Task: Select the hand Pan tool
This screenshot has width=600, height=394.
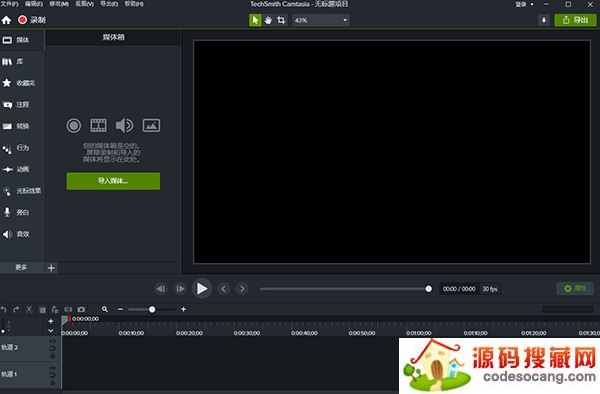Action: [268, 20]
